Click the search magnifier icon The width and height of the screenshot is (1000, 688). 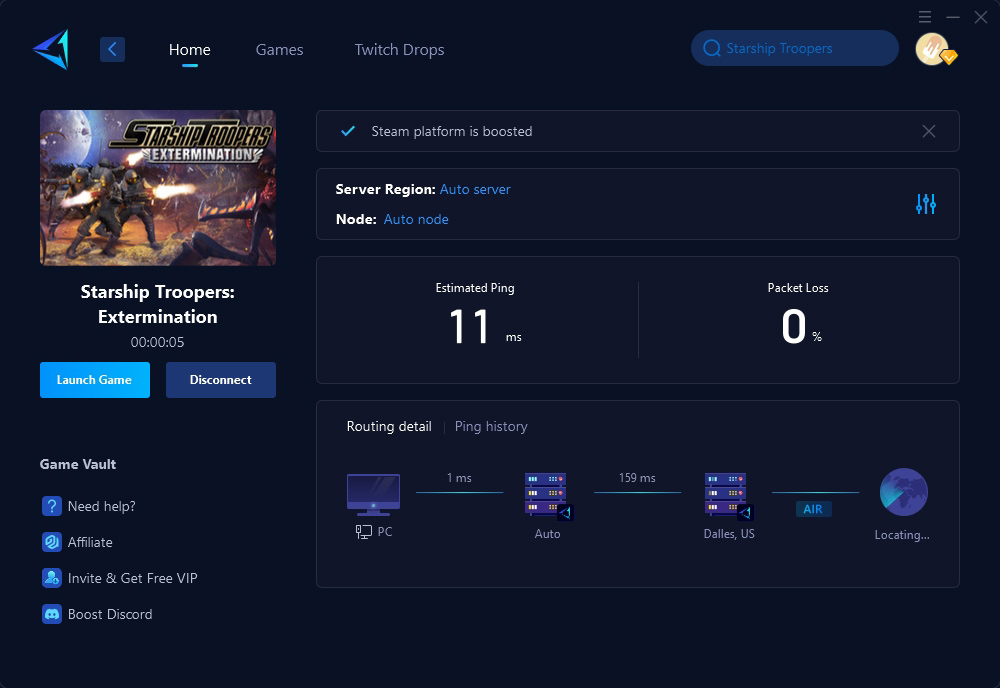[x=712, y=48]
